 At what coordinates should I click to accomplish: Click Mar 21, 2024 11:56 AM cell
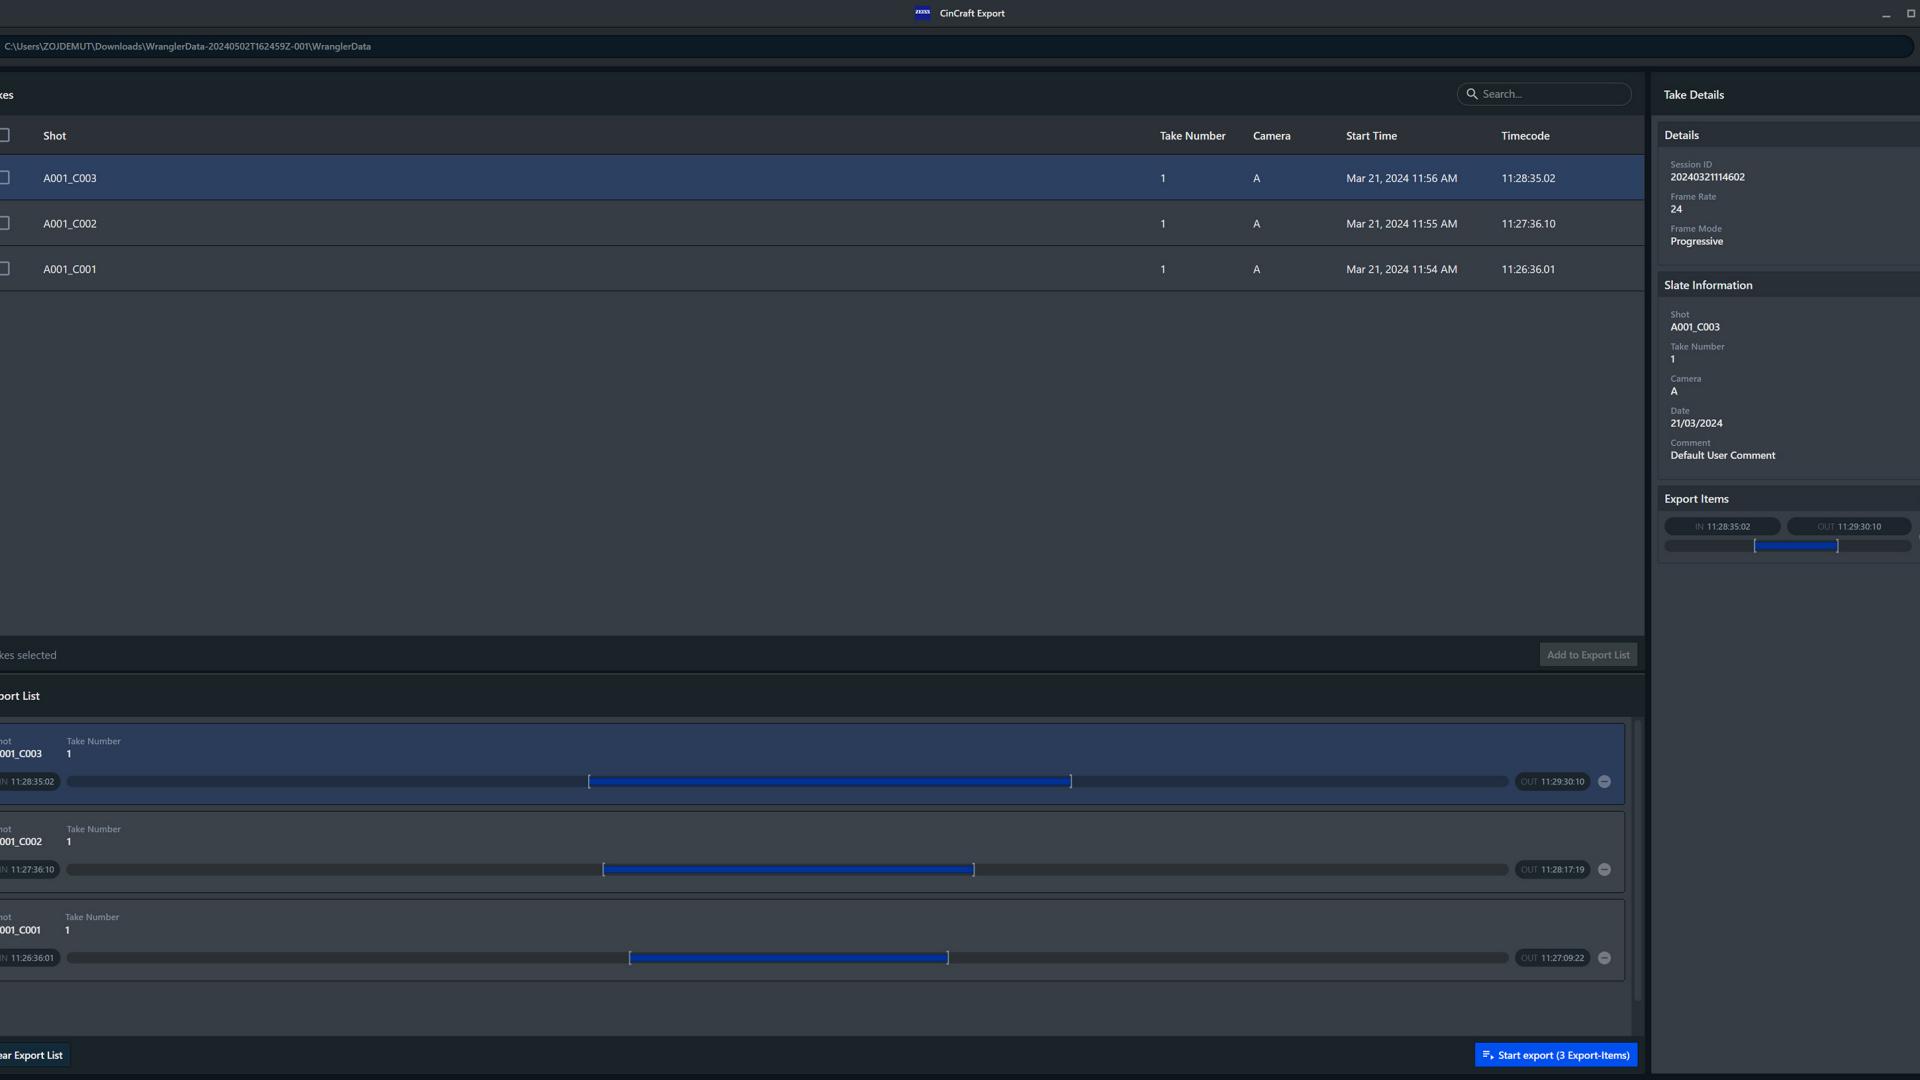point(1401,178)
